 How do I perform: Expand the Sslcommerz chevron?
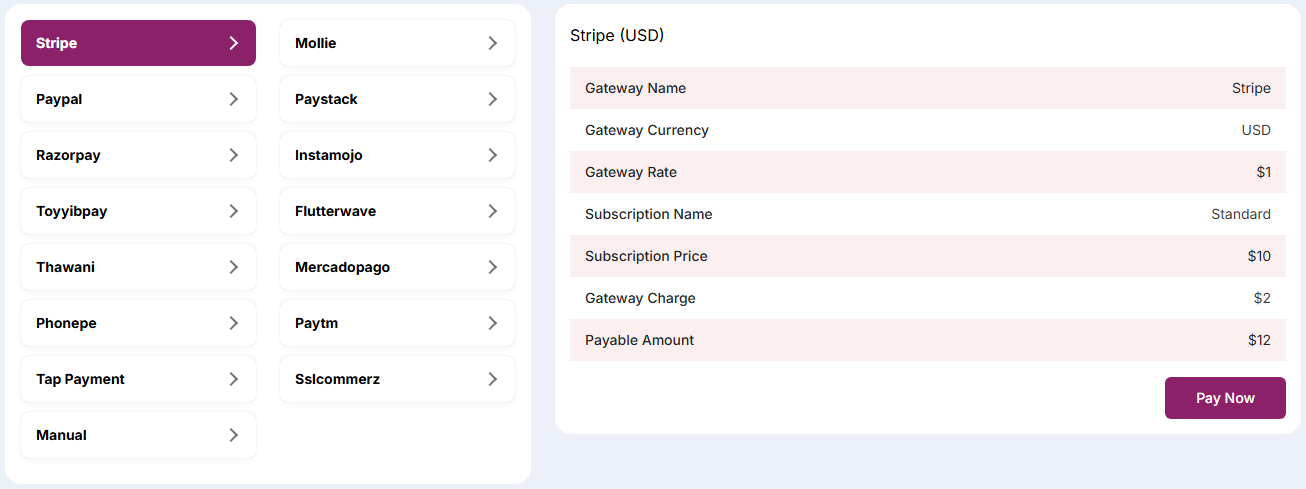point(492,379)
